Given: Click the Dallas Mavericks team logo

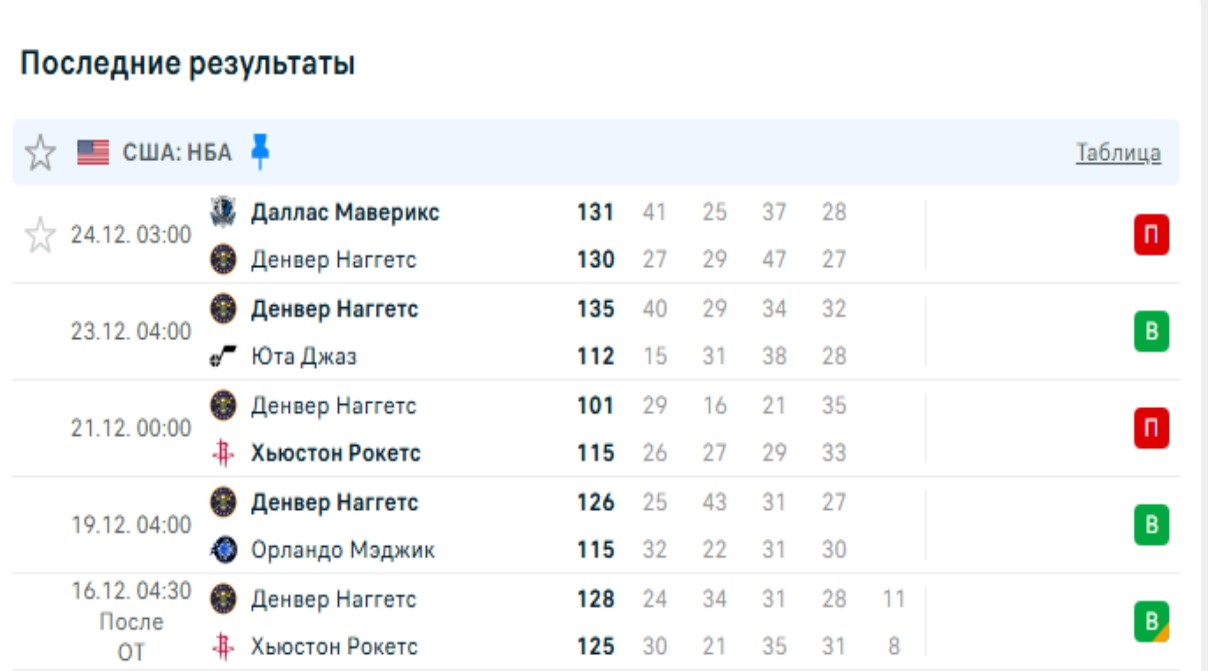Looking at the screenshot, I should (222, 212).
